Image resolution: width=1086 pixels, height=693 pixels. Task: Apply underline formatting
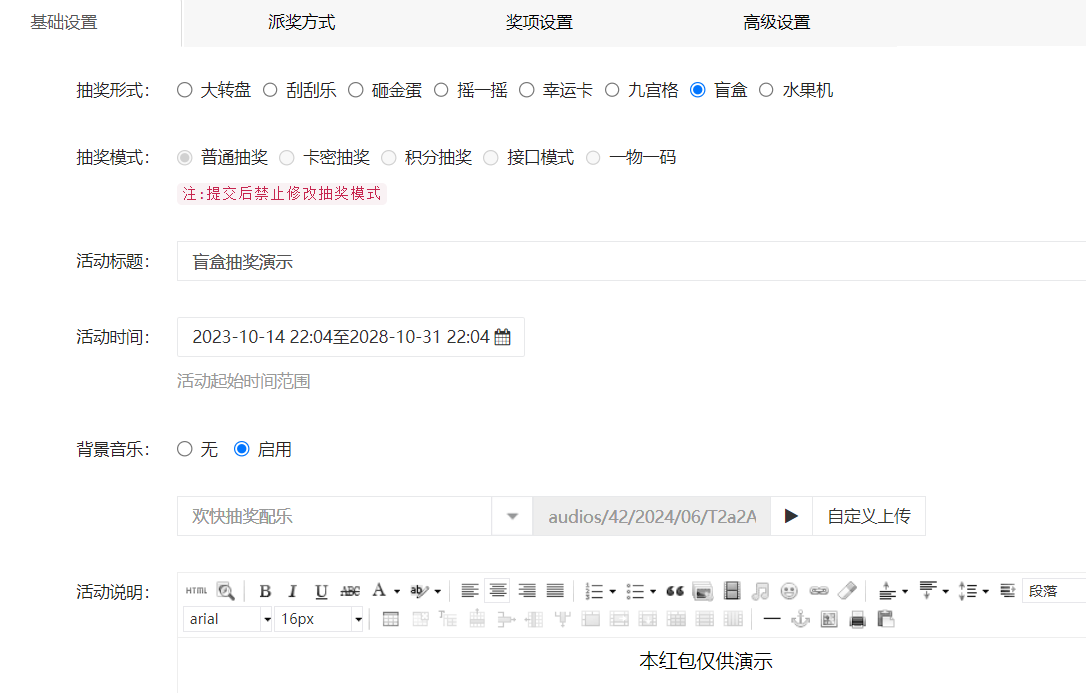321,591
